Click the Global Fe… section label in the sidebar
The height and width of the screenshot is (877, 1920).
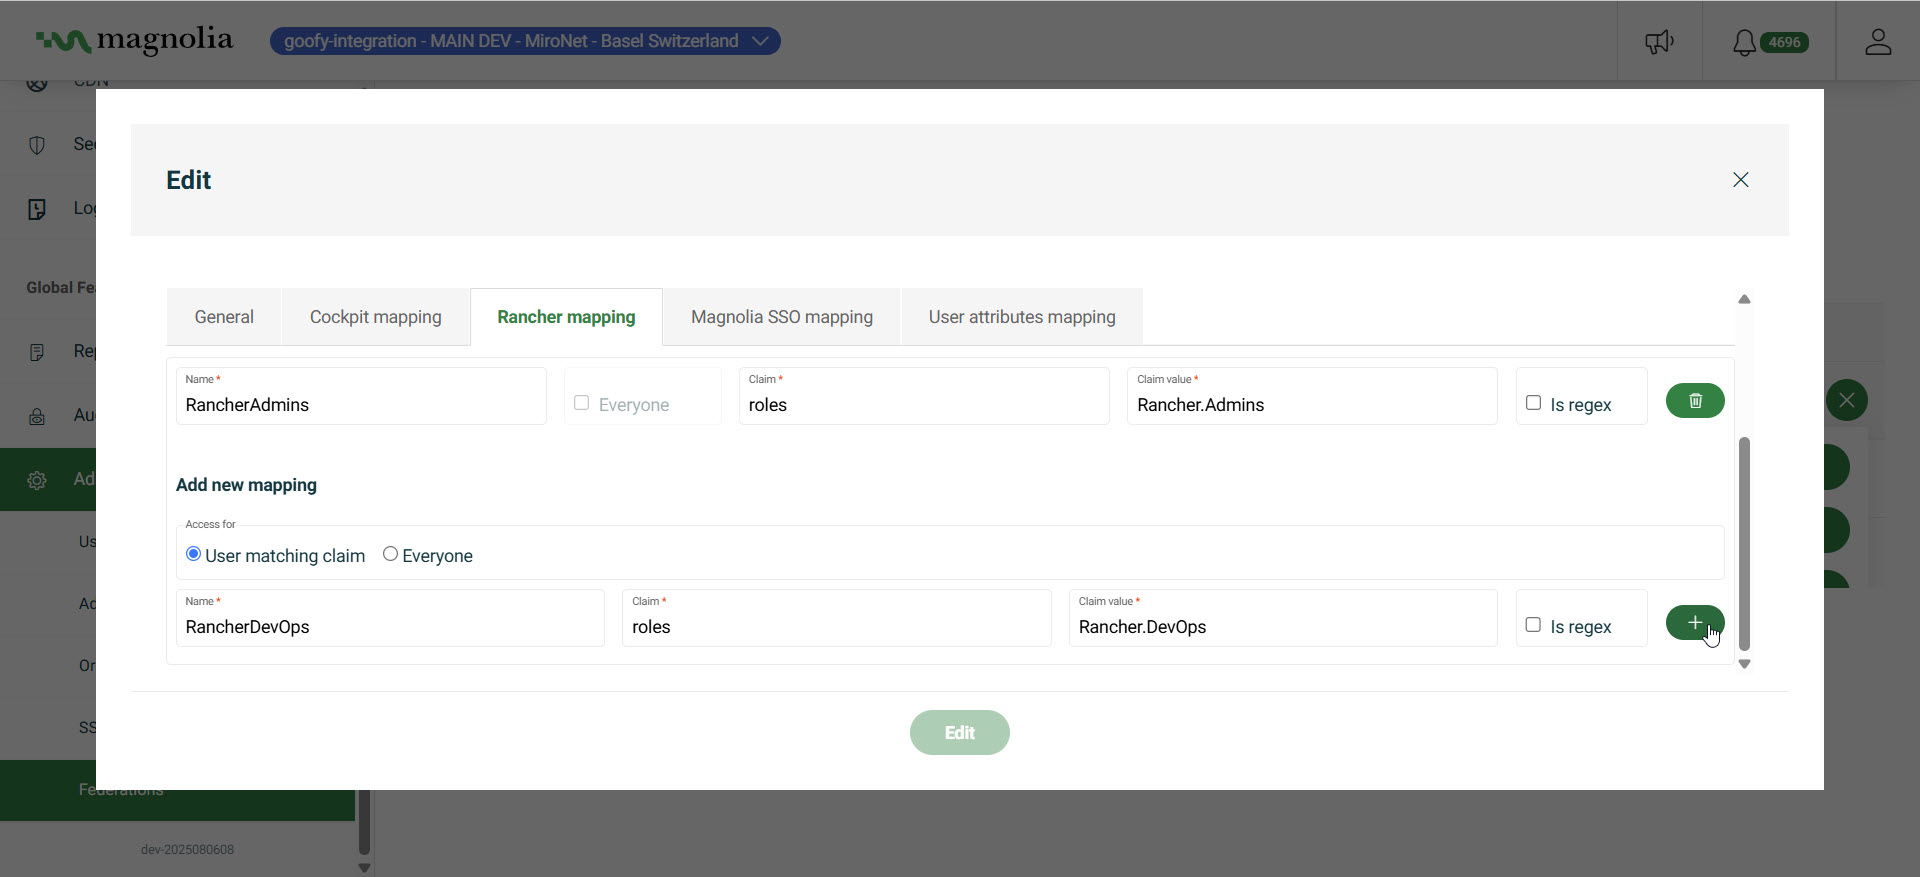pyautogui.click(x=60, y=288)
